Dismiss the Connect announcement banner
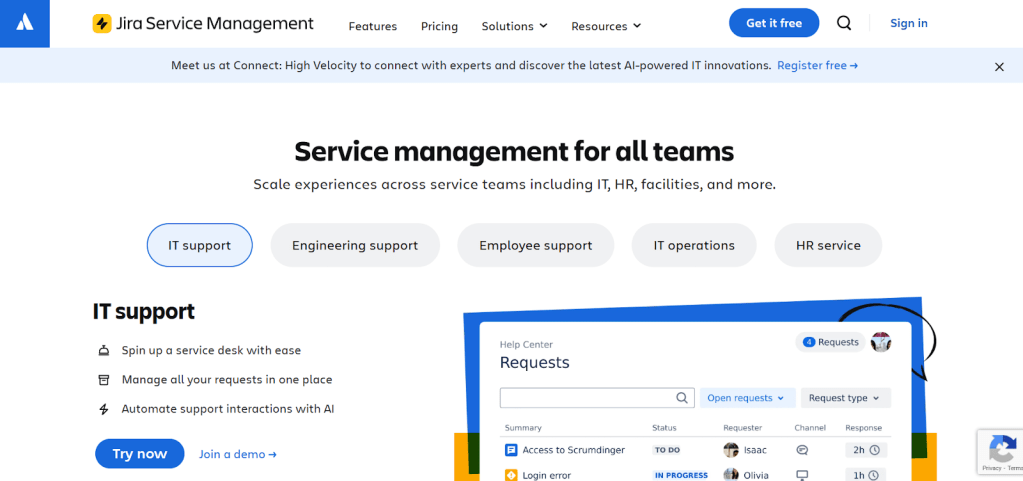 (x=998, y=67)
